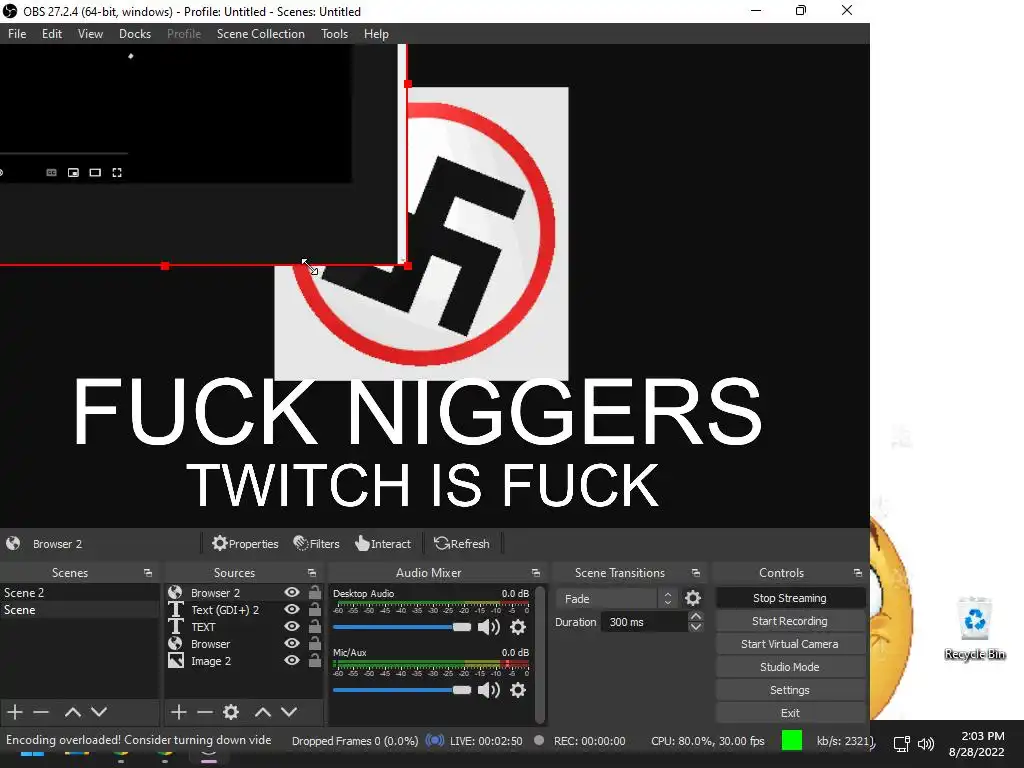
Task: Open the View menu
Action: coord(90,34)
